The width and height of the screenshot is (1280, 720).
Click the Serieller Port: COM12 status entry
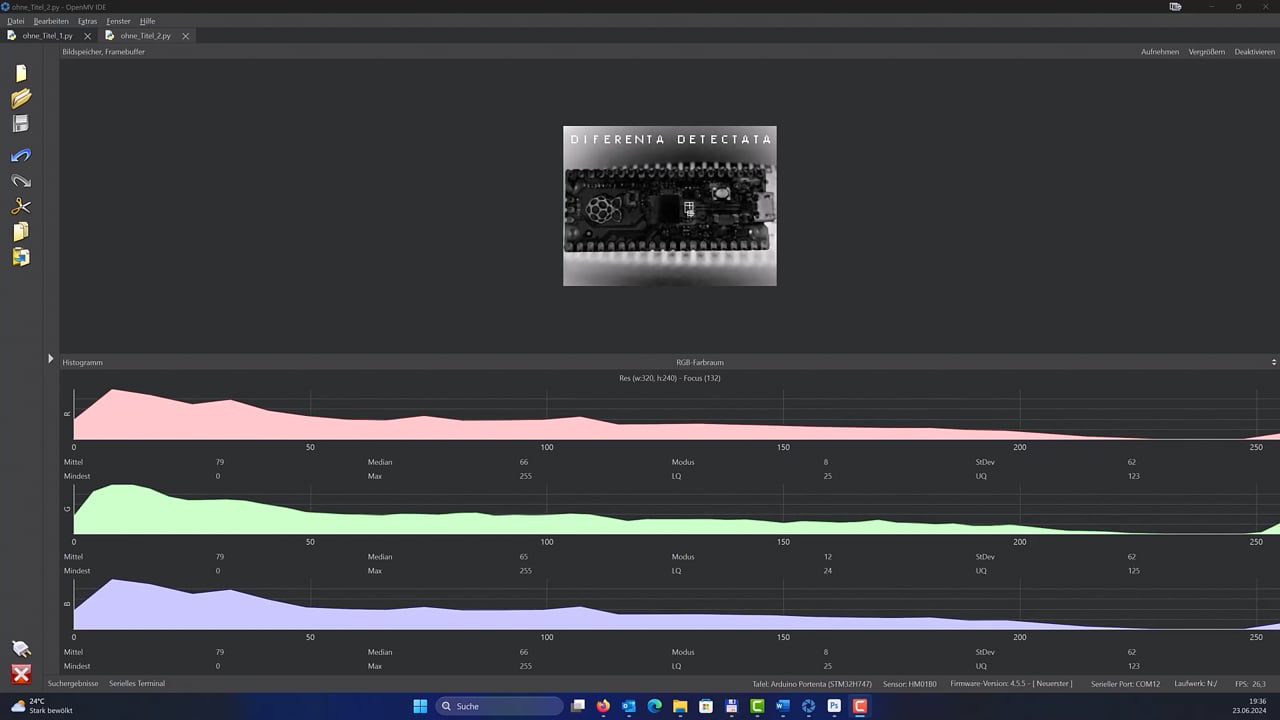[1125, 684]
